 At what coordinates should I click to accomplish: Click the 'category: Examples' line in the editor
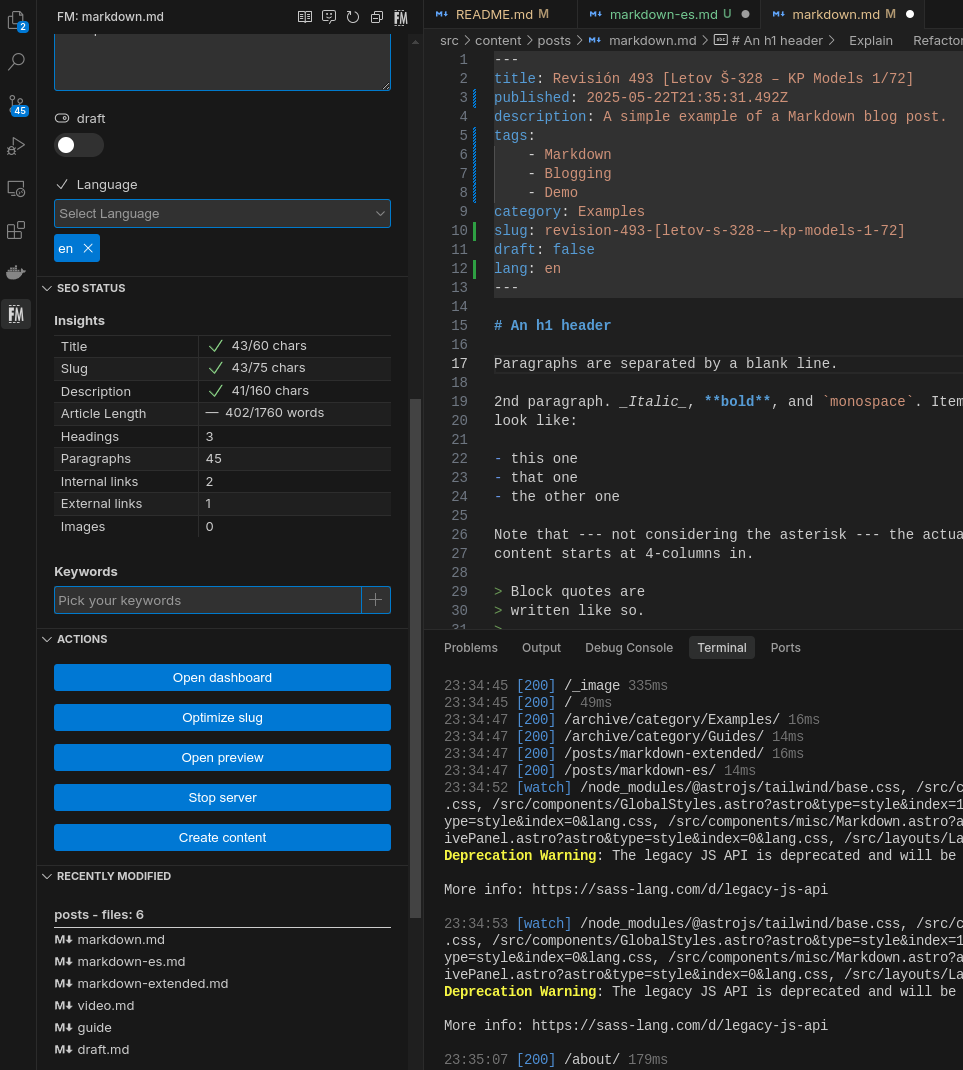click(569, 212)
